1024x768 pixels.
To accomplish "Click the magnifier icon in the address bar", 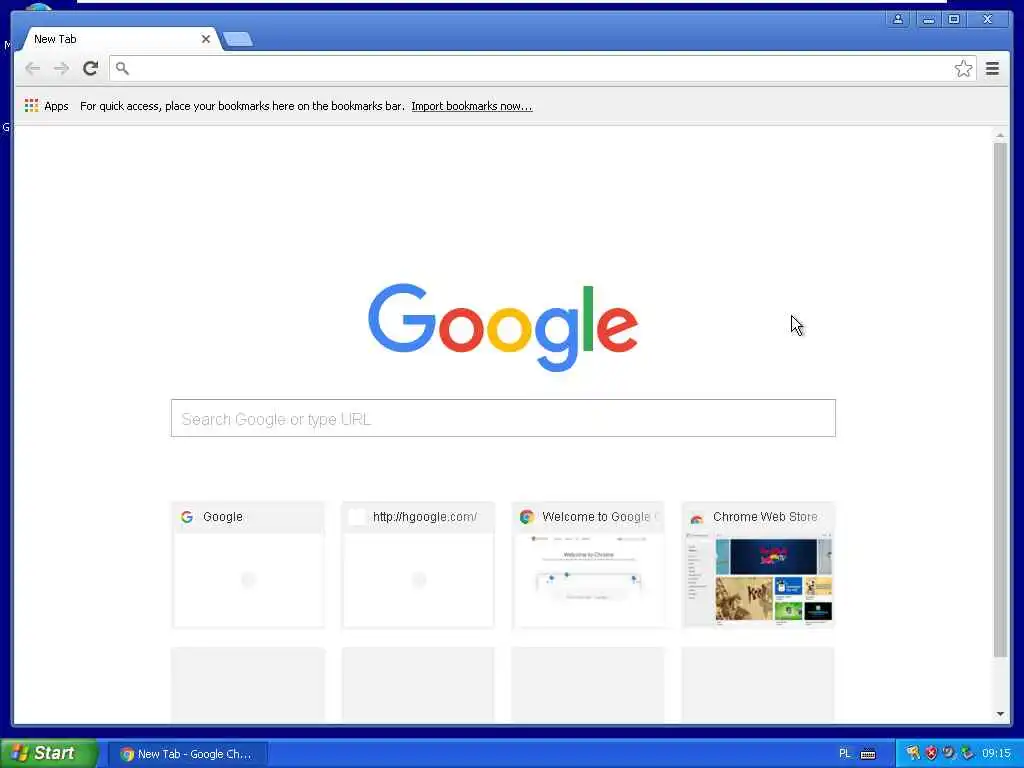I will pos(122,68).
